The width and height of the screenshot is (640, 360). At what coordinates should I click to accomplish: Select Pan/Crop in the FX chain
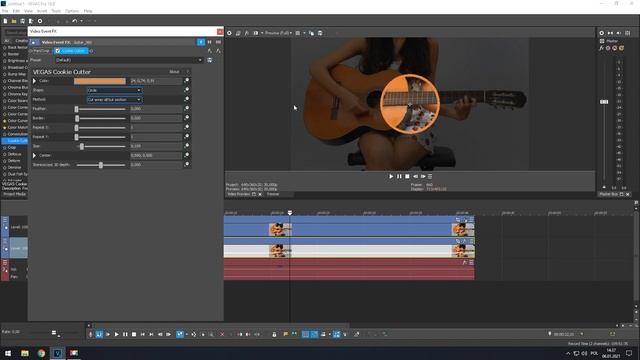[x=41, y=51]
